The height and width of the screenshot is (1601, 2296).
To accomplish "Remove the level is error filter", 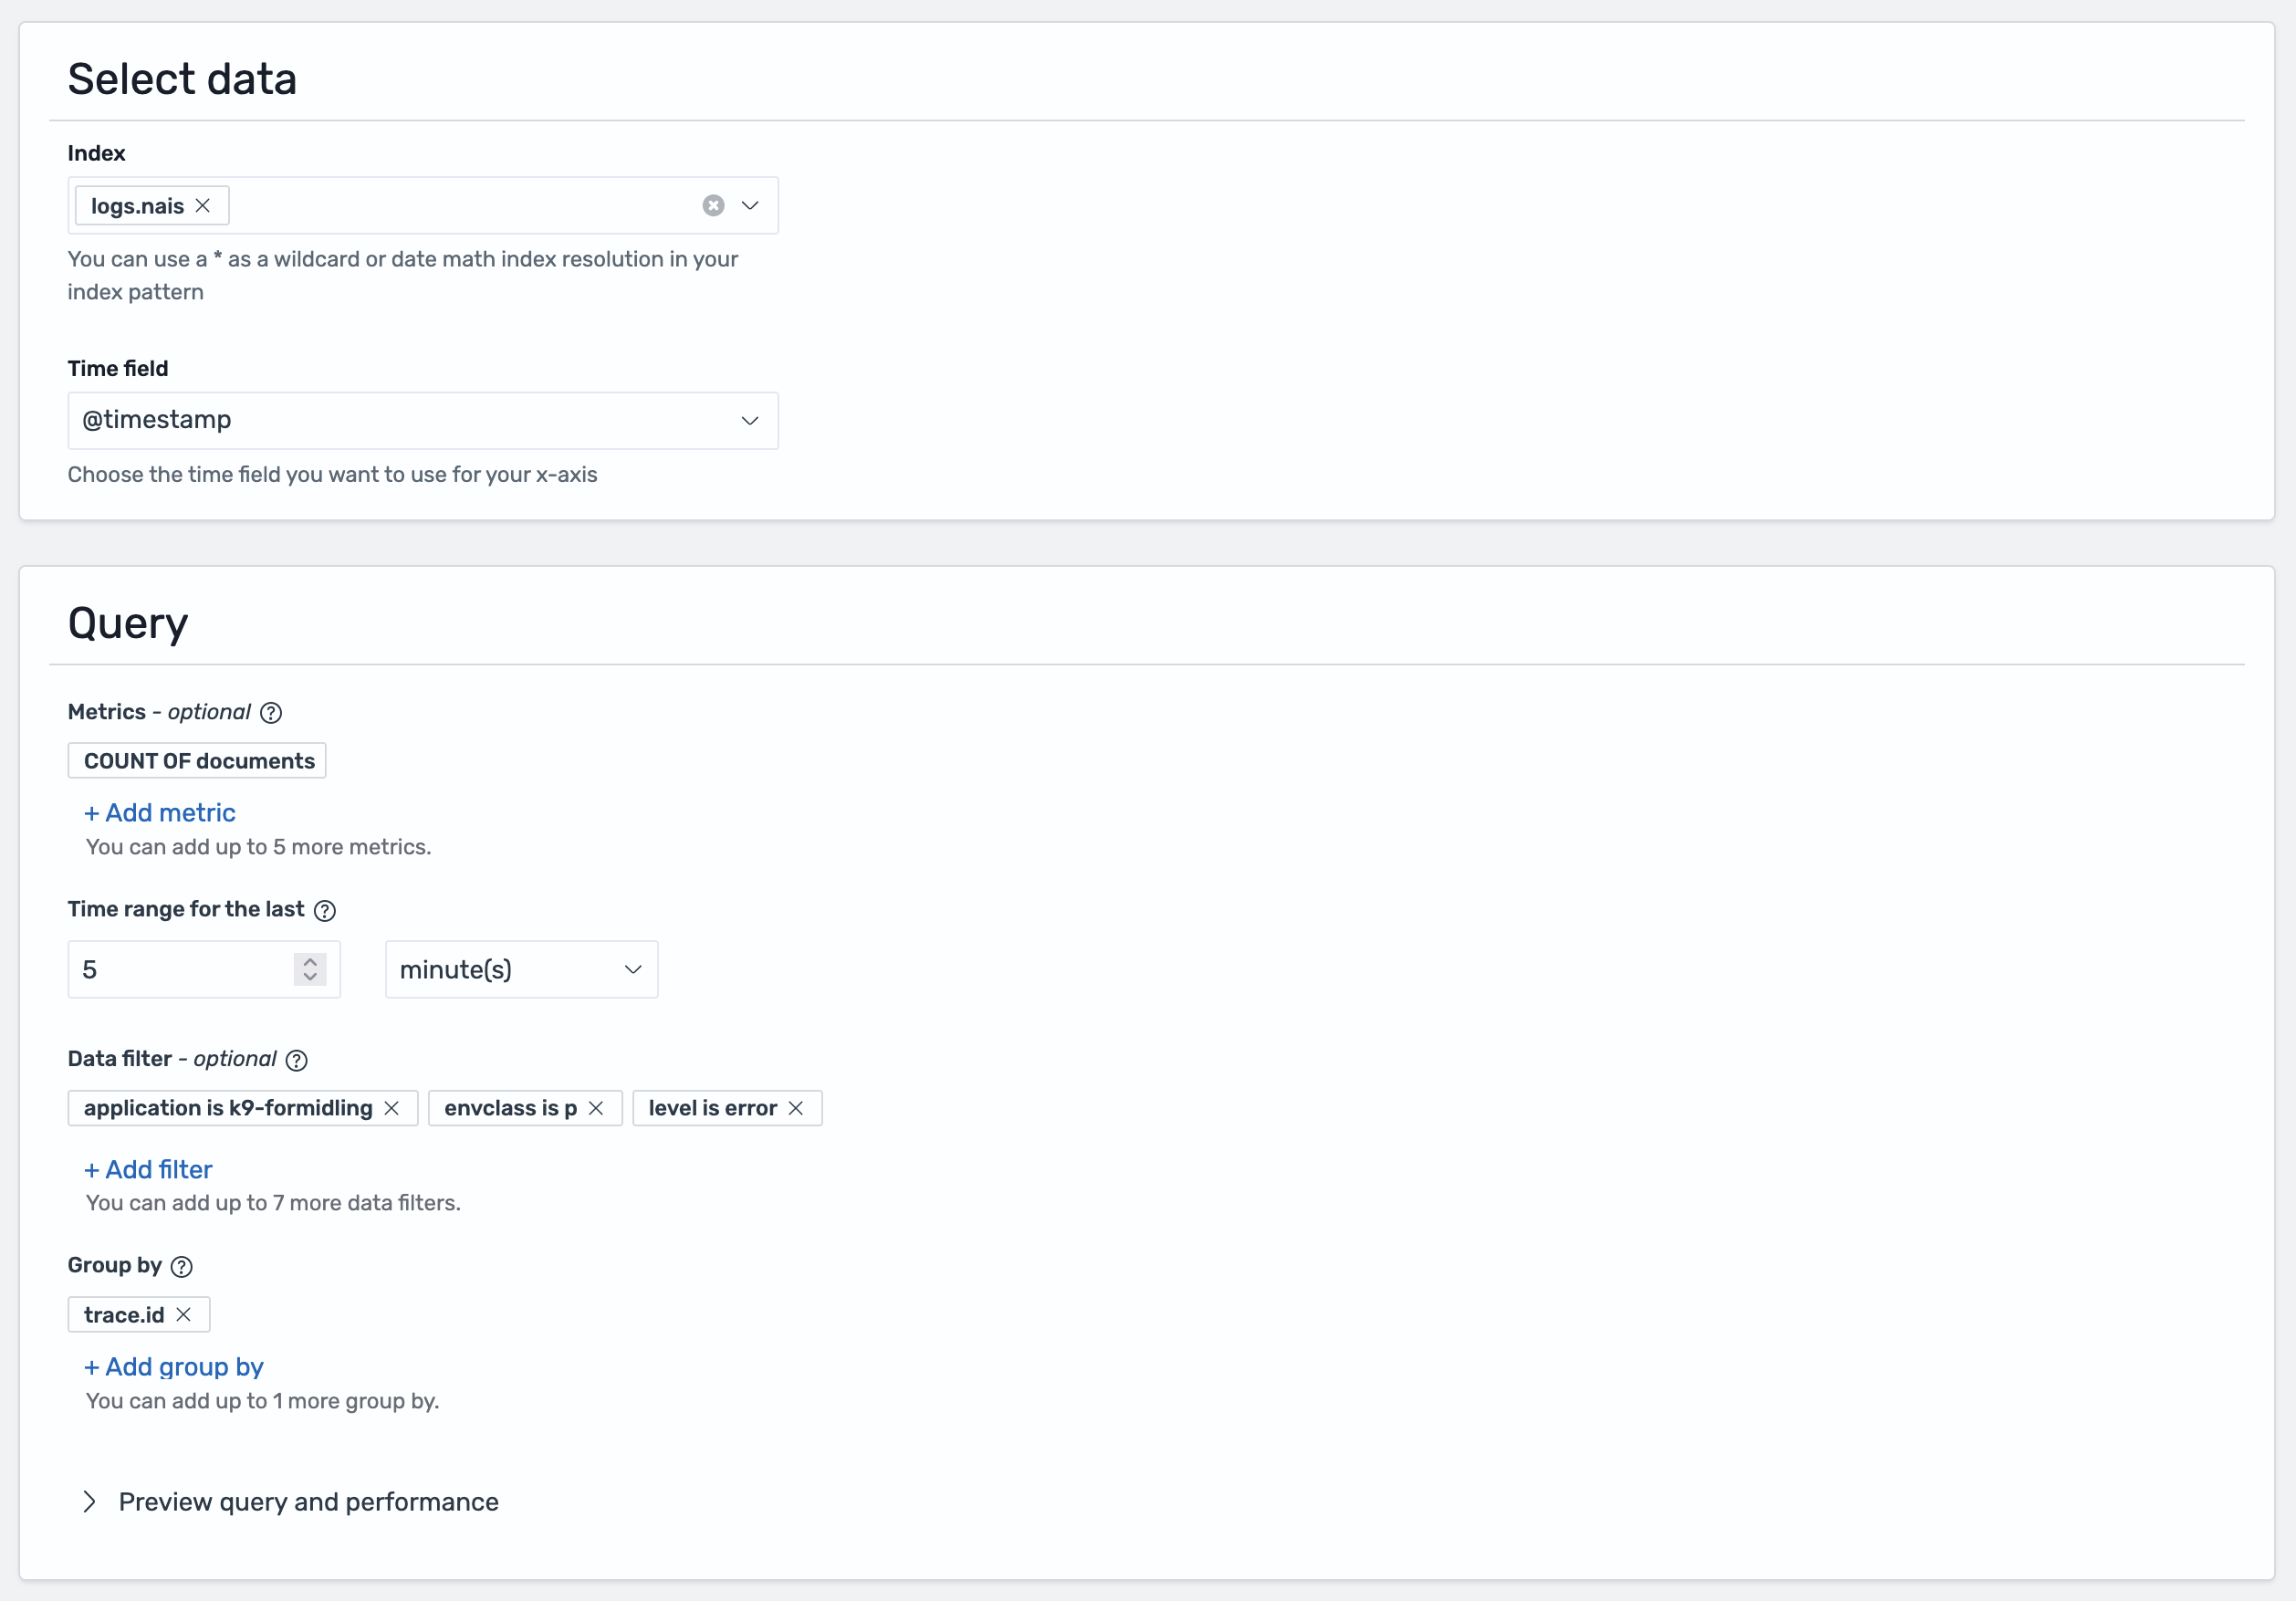I will (x=797, y=1108).
